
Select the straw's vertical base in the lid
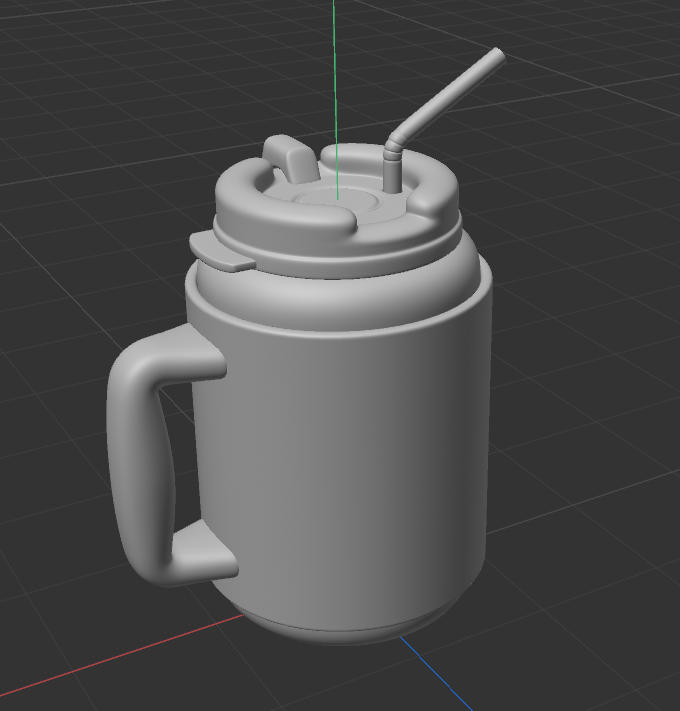point(391,175)
